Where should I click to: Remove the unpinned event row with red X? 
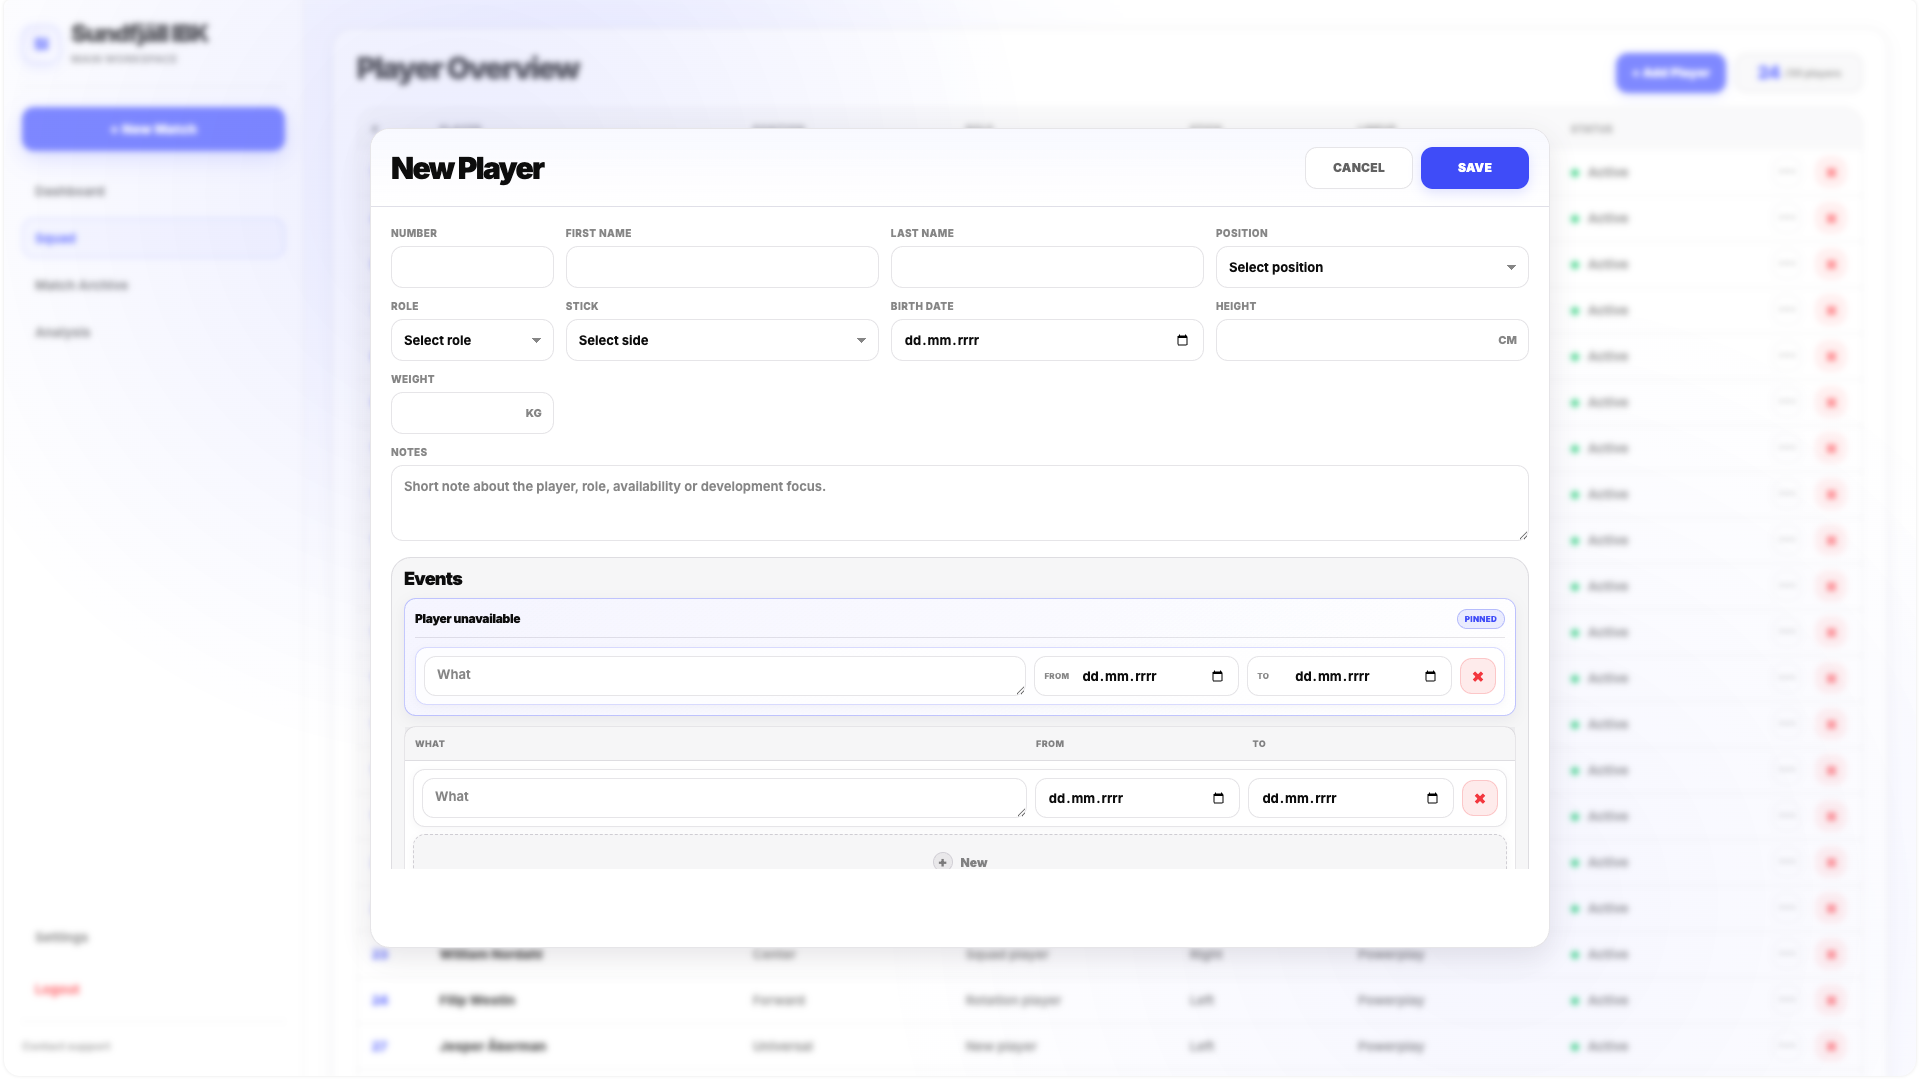1479,798
